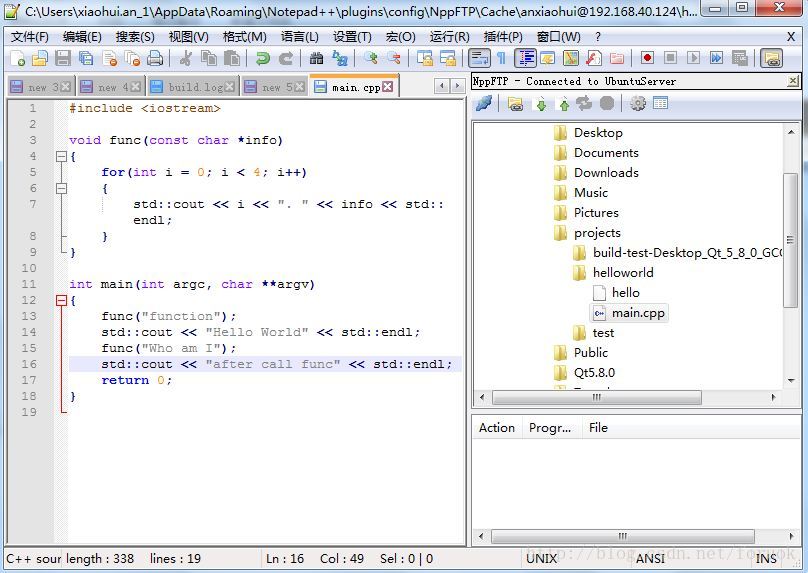This screenshot has height=573, width=808.
Task: Click the Print icon in toolbar
Action: pos(155,59)
